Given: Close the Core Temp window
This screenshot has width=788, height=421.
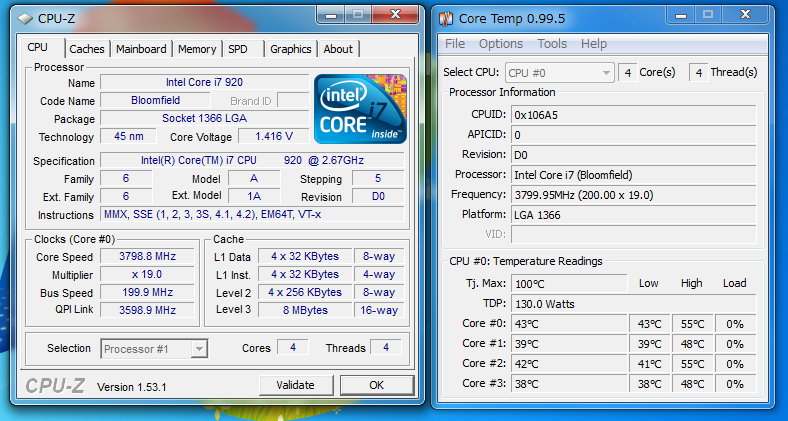Looking at the screenshot, I should coord(745,15).
